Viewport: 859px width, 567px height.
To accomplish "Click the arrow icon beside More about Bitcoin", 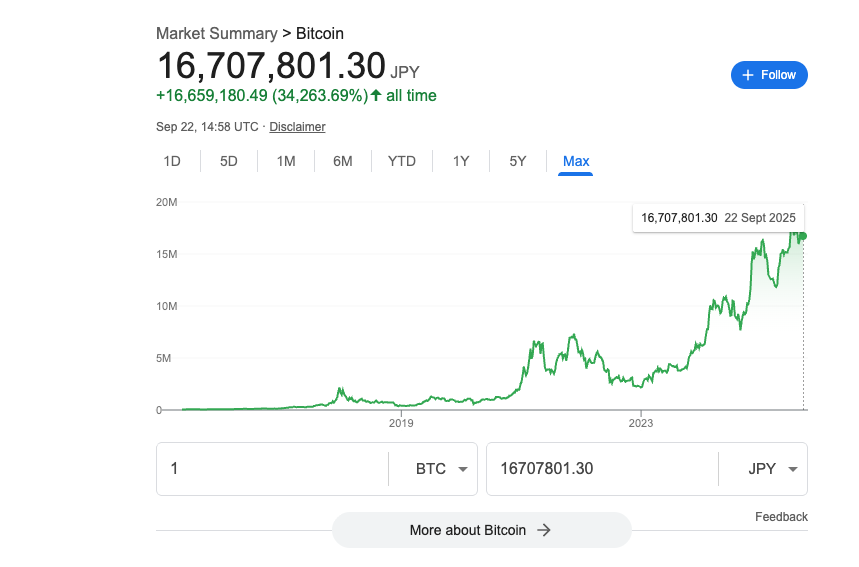I will pyautogui.click(x=544, y=530).
